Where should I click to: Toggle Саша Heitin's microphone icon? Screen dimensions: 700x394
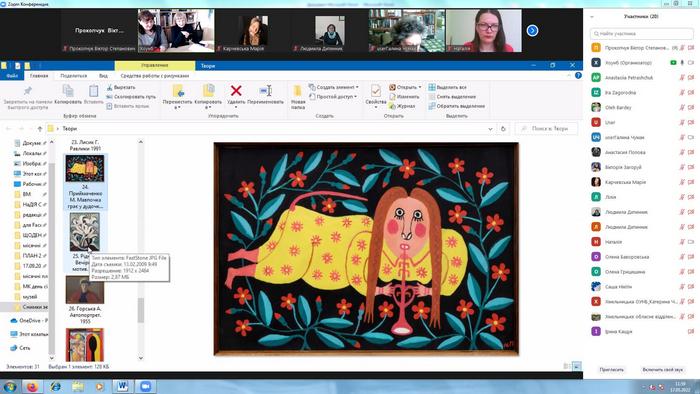coord(682,287)
